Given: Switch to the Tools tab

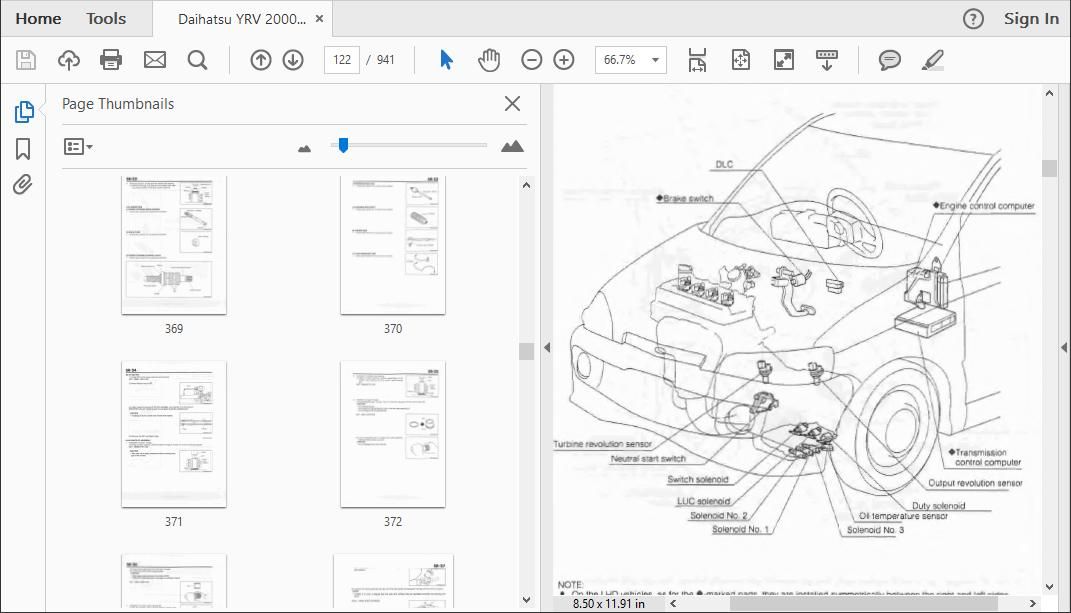Looking at the screenshot, I should point(106,19).
